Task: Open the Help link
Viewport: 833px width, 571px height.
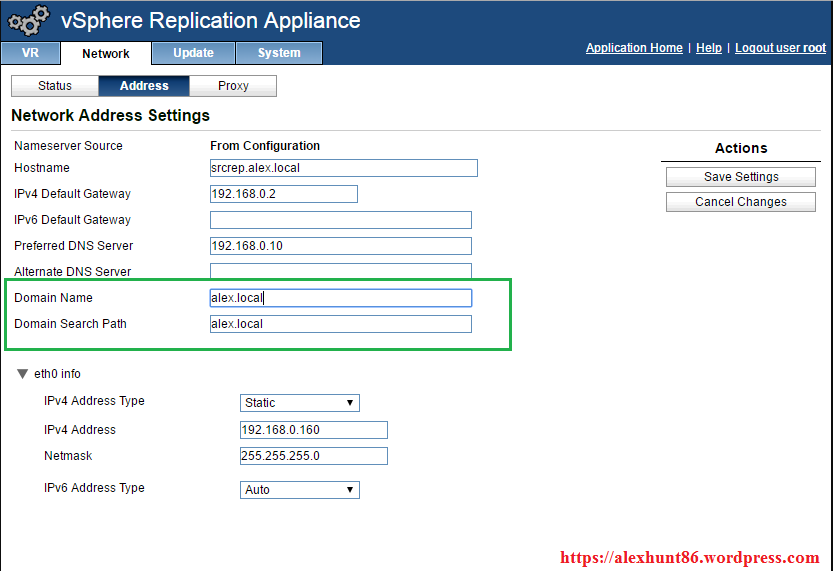Action: coord(709,48)
